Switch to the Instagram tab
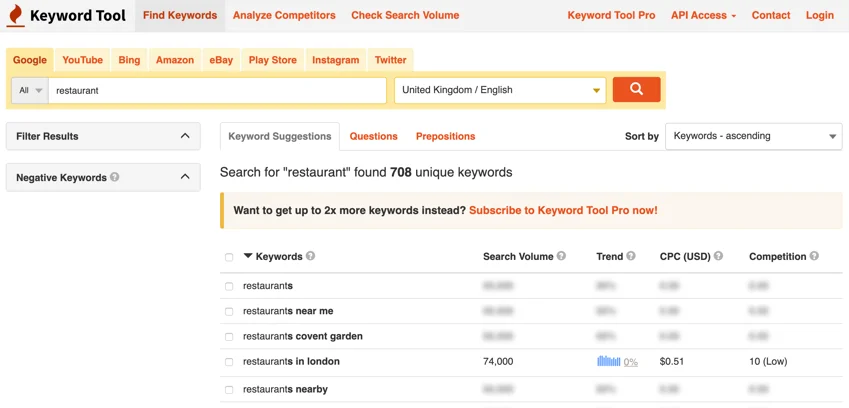This screenshot has width=849, height=408. [336, 60]
